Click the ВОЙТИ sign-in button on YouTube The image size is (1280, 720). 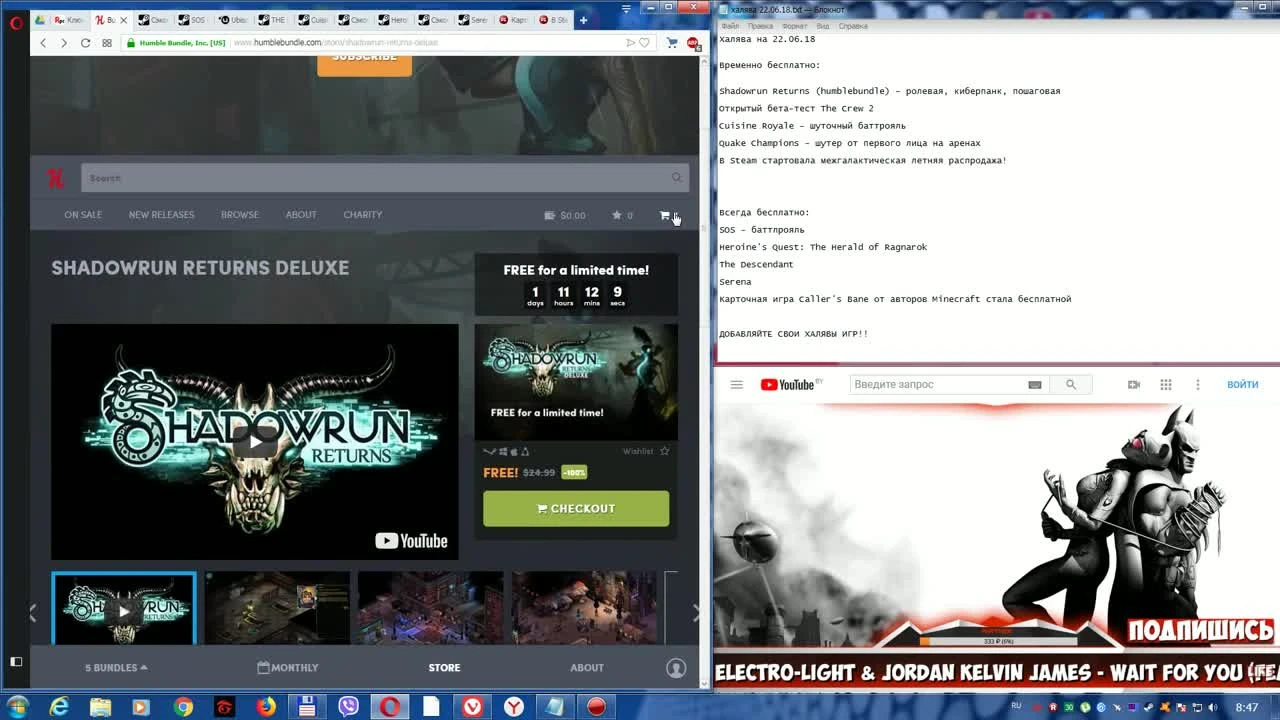pyautogui.click(x=1242, y=384)
